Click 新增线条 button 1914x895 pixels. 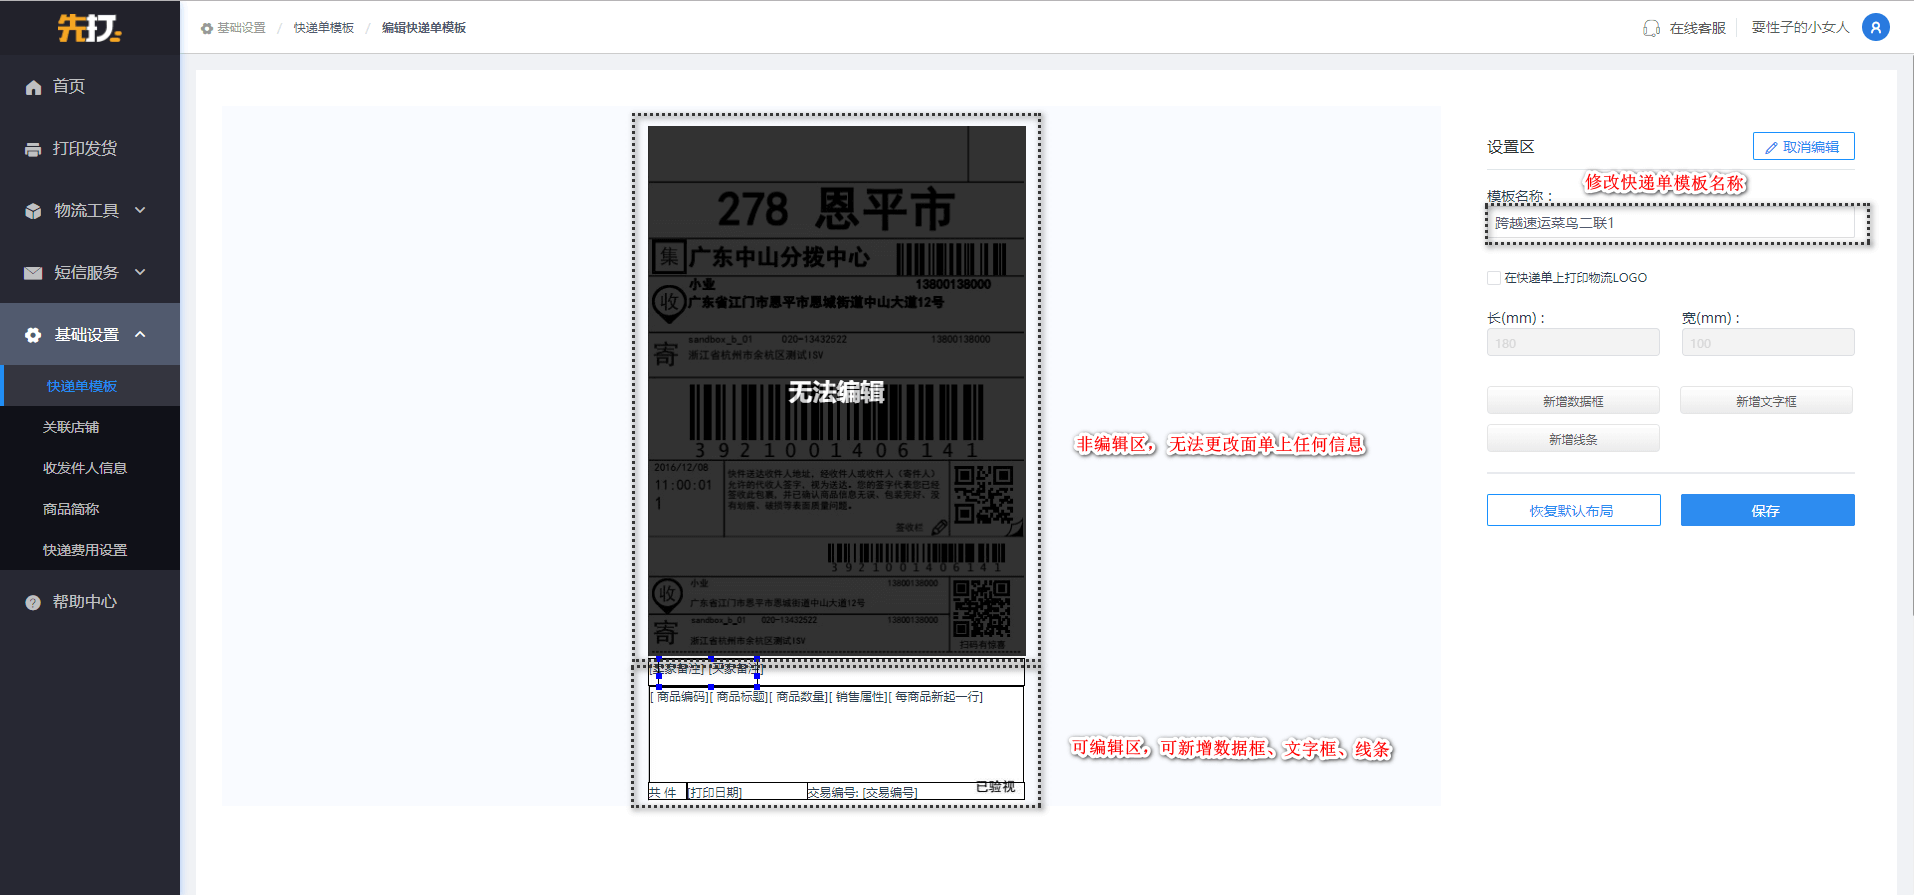1573,439
